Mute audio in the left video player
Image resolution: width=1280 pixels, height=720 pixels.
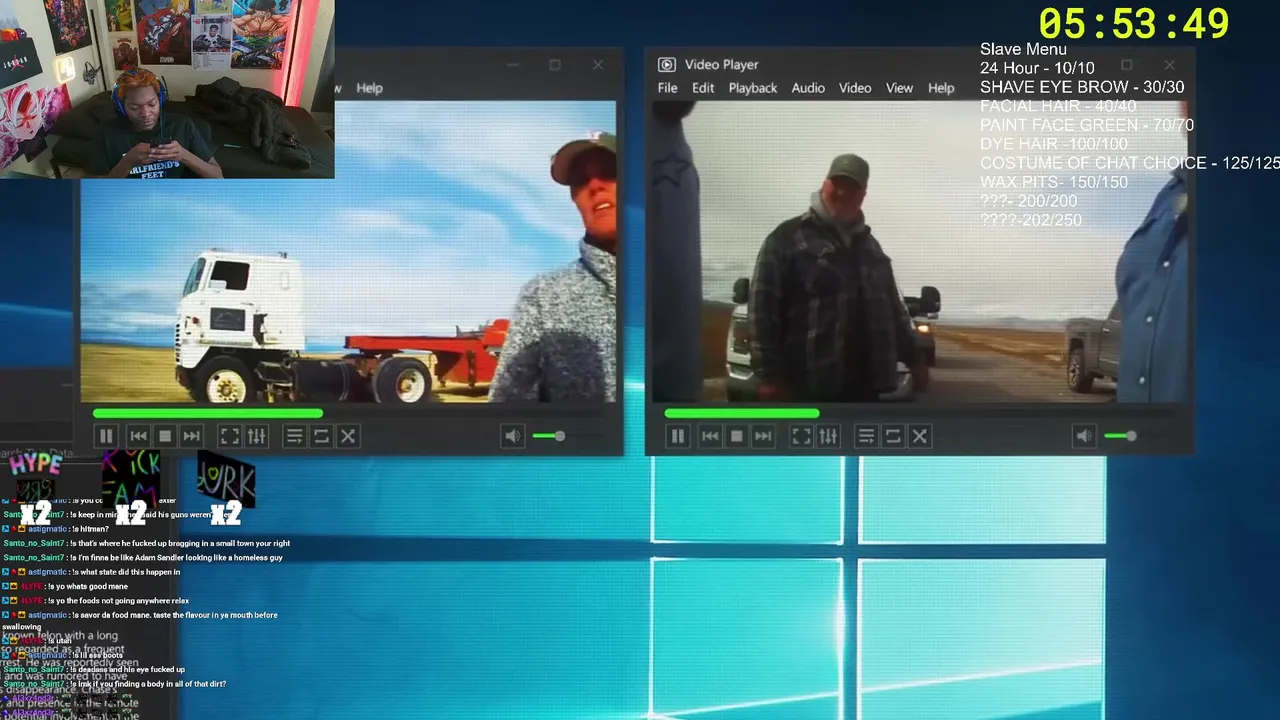[x=512, y=436]
